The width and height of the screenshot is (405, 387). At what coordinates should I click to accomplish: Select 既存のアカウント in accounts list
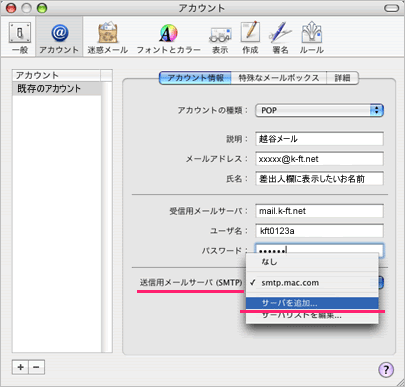(x=57, y=89)
